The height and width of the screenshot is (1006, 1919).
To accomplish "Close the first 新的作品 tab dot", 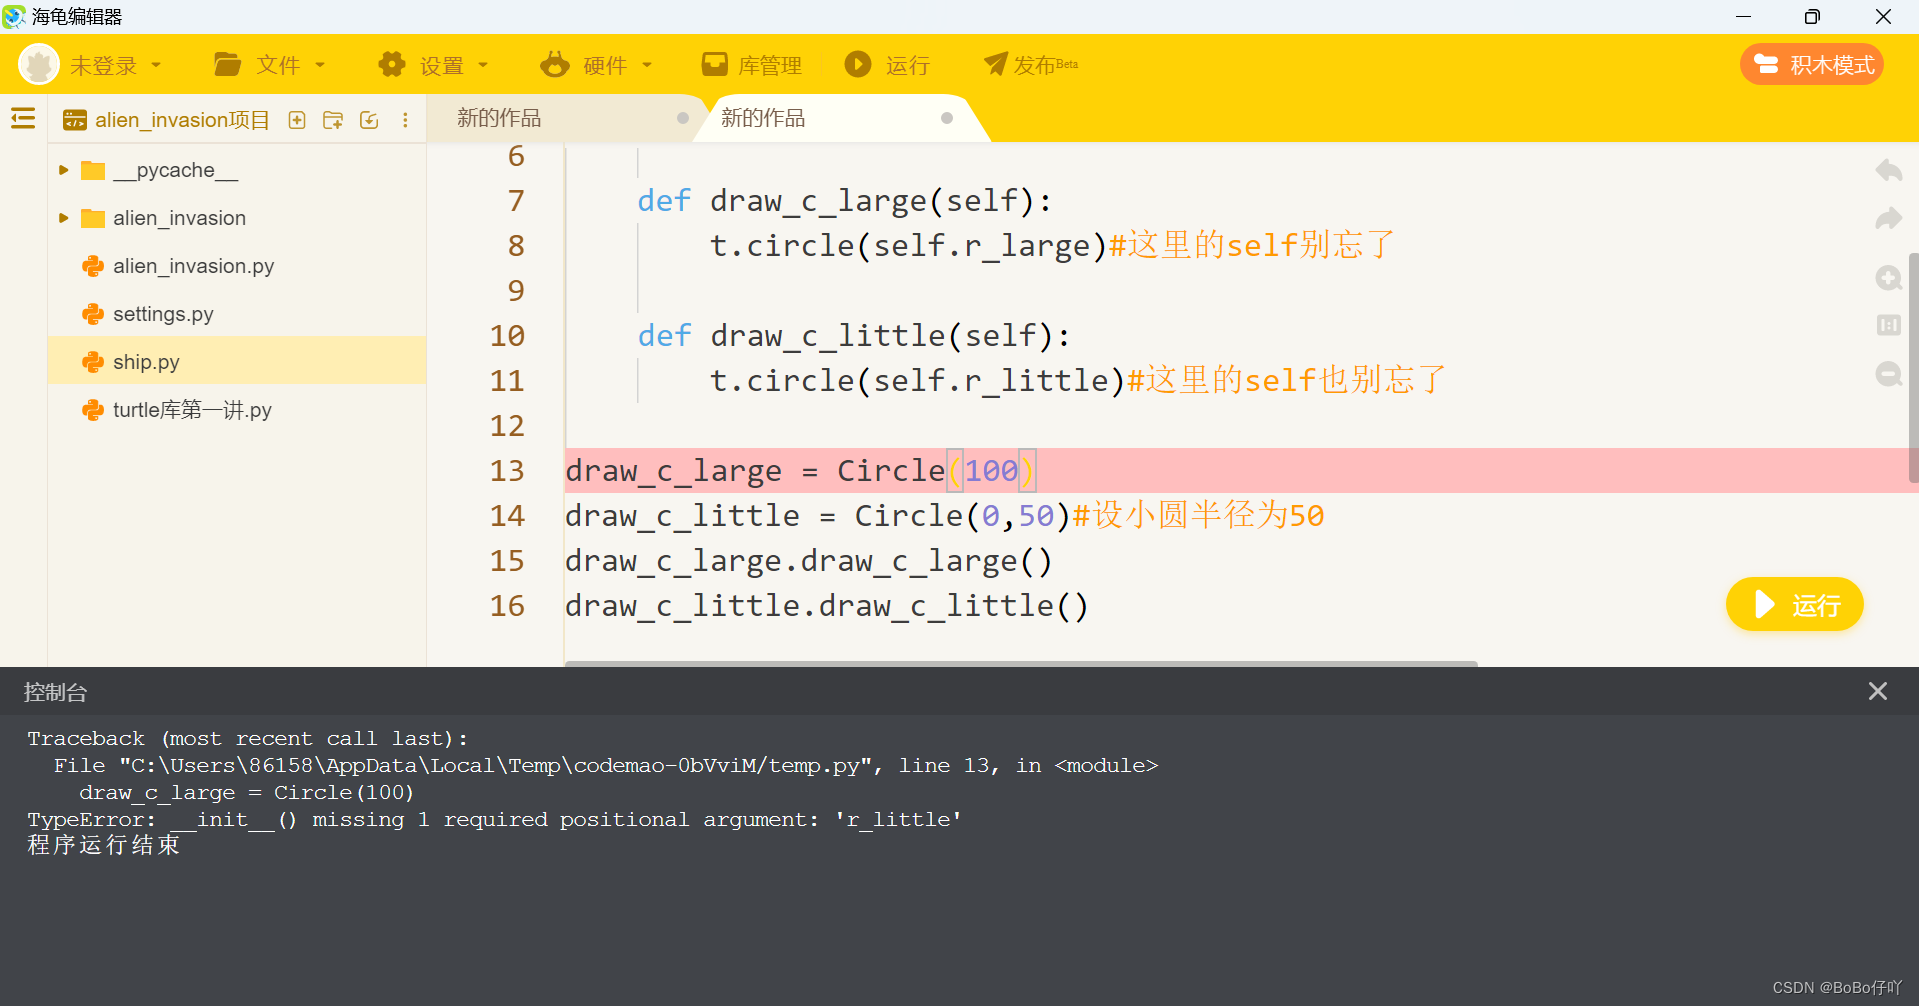I will (x=683, y=118).
